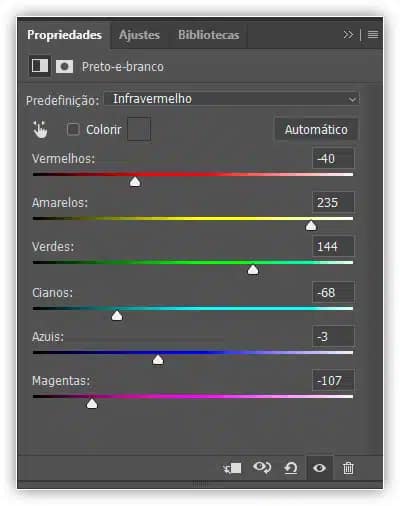Activate the on-image adjustment hand tool

pos(40,129)
